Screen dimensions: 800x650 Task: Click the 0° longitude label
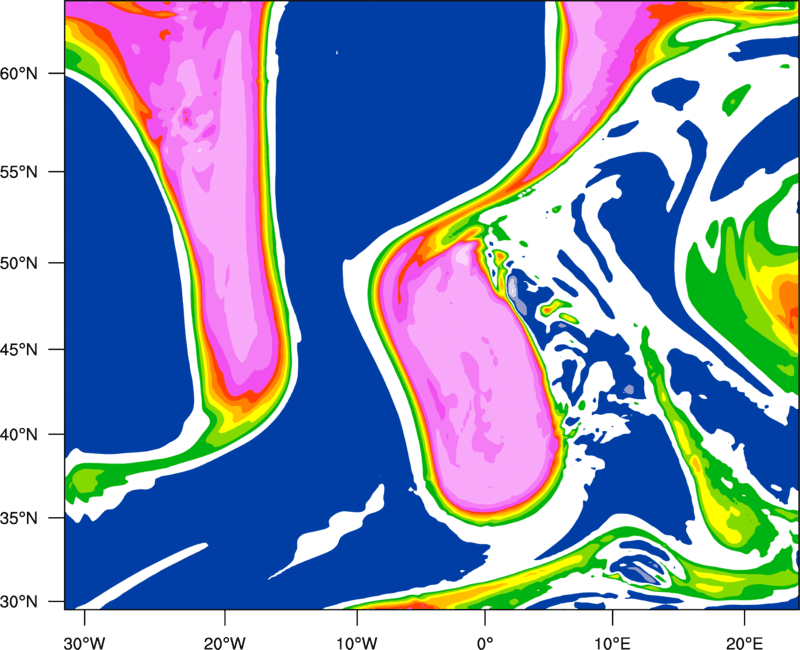485,643
